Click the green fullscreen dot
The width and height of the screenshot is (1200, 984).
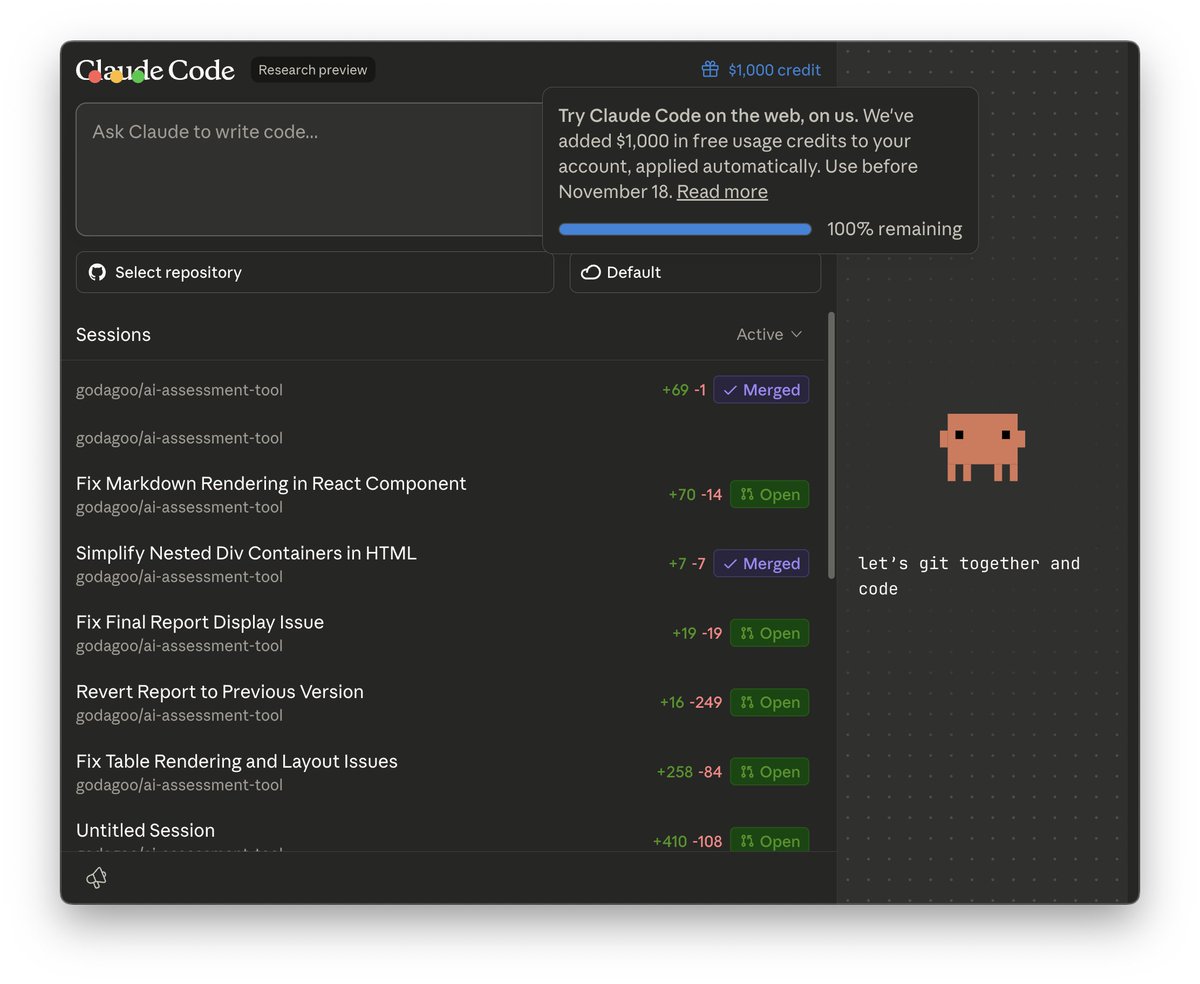tap(139, 77)
